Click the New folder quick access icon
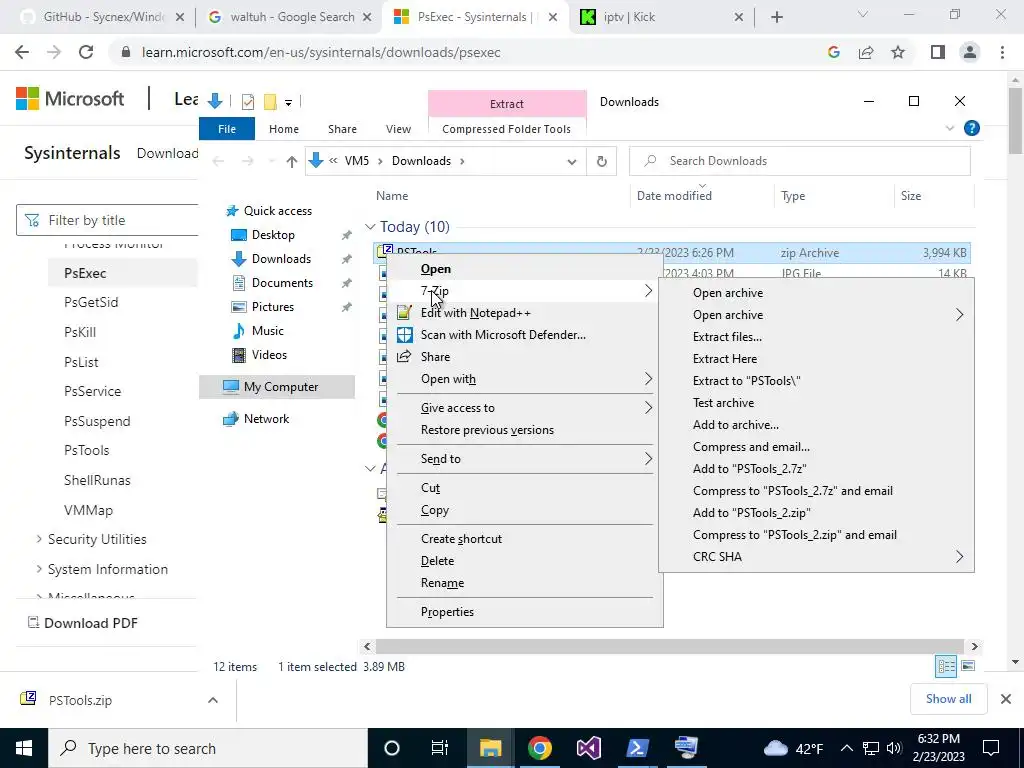This screenshot has height=768, width=1024. point(270,101)
